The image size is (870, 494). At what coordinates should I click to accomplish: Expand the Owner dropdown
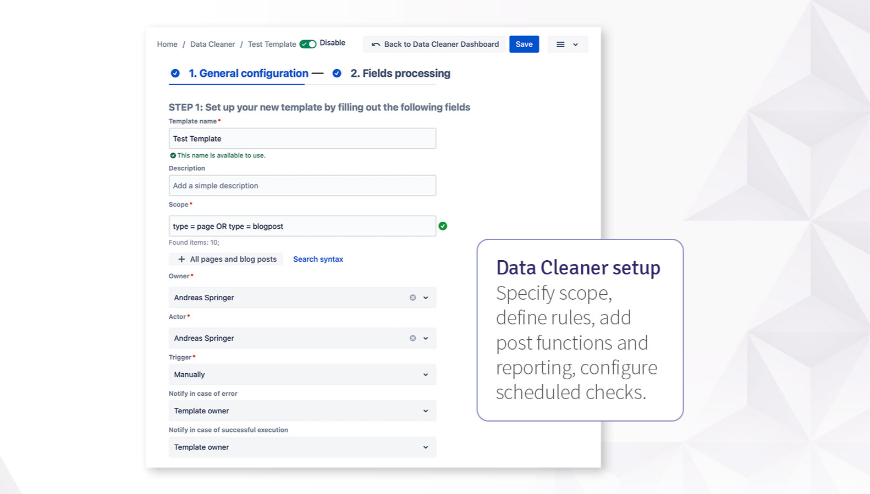426,298
